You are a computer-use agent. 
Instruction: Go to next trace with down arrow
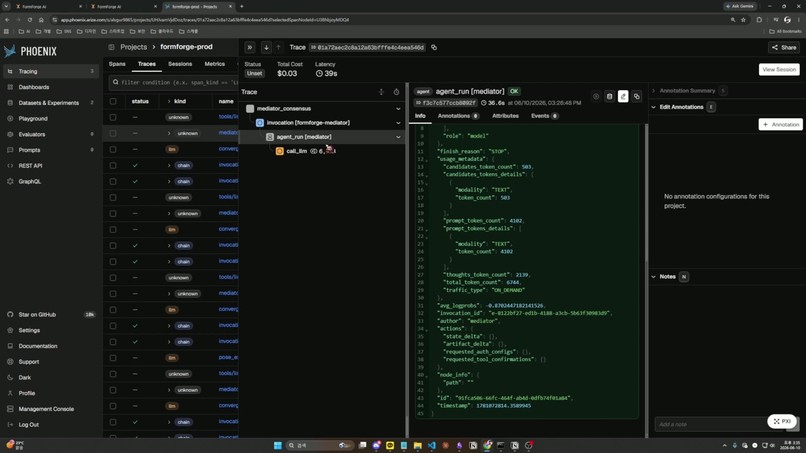pos(266,47)
